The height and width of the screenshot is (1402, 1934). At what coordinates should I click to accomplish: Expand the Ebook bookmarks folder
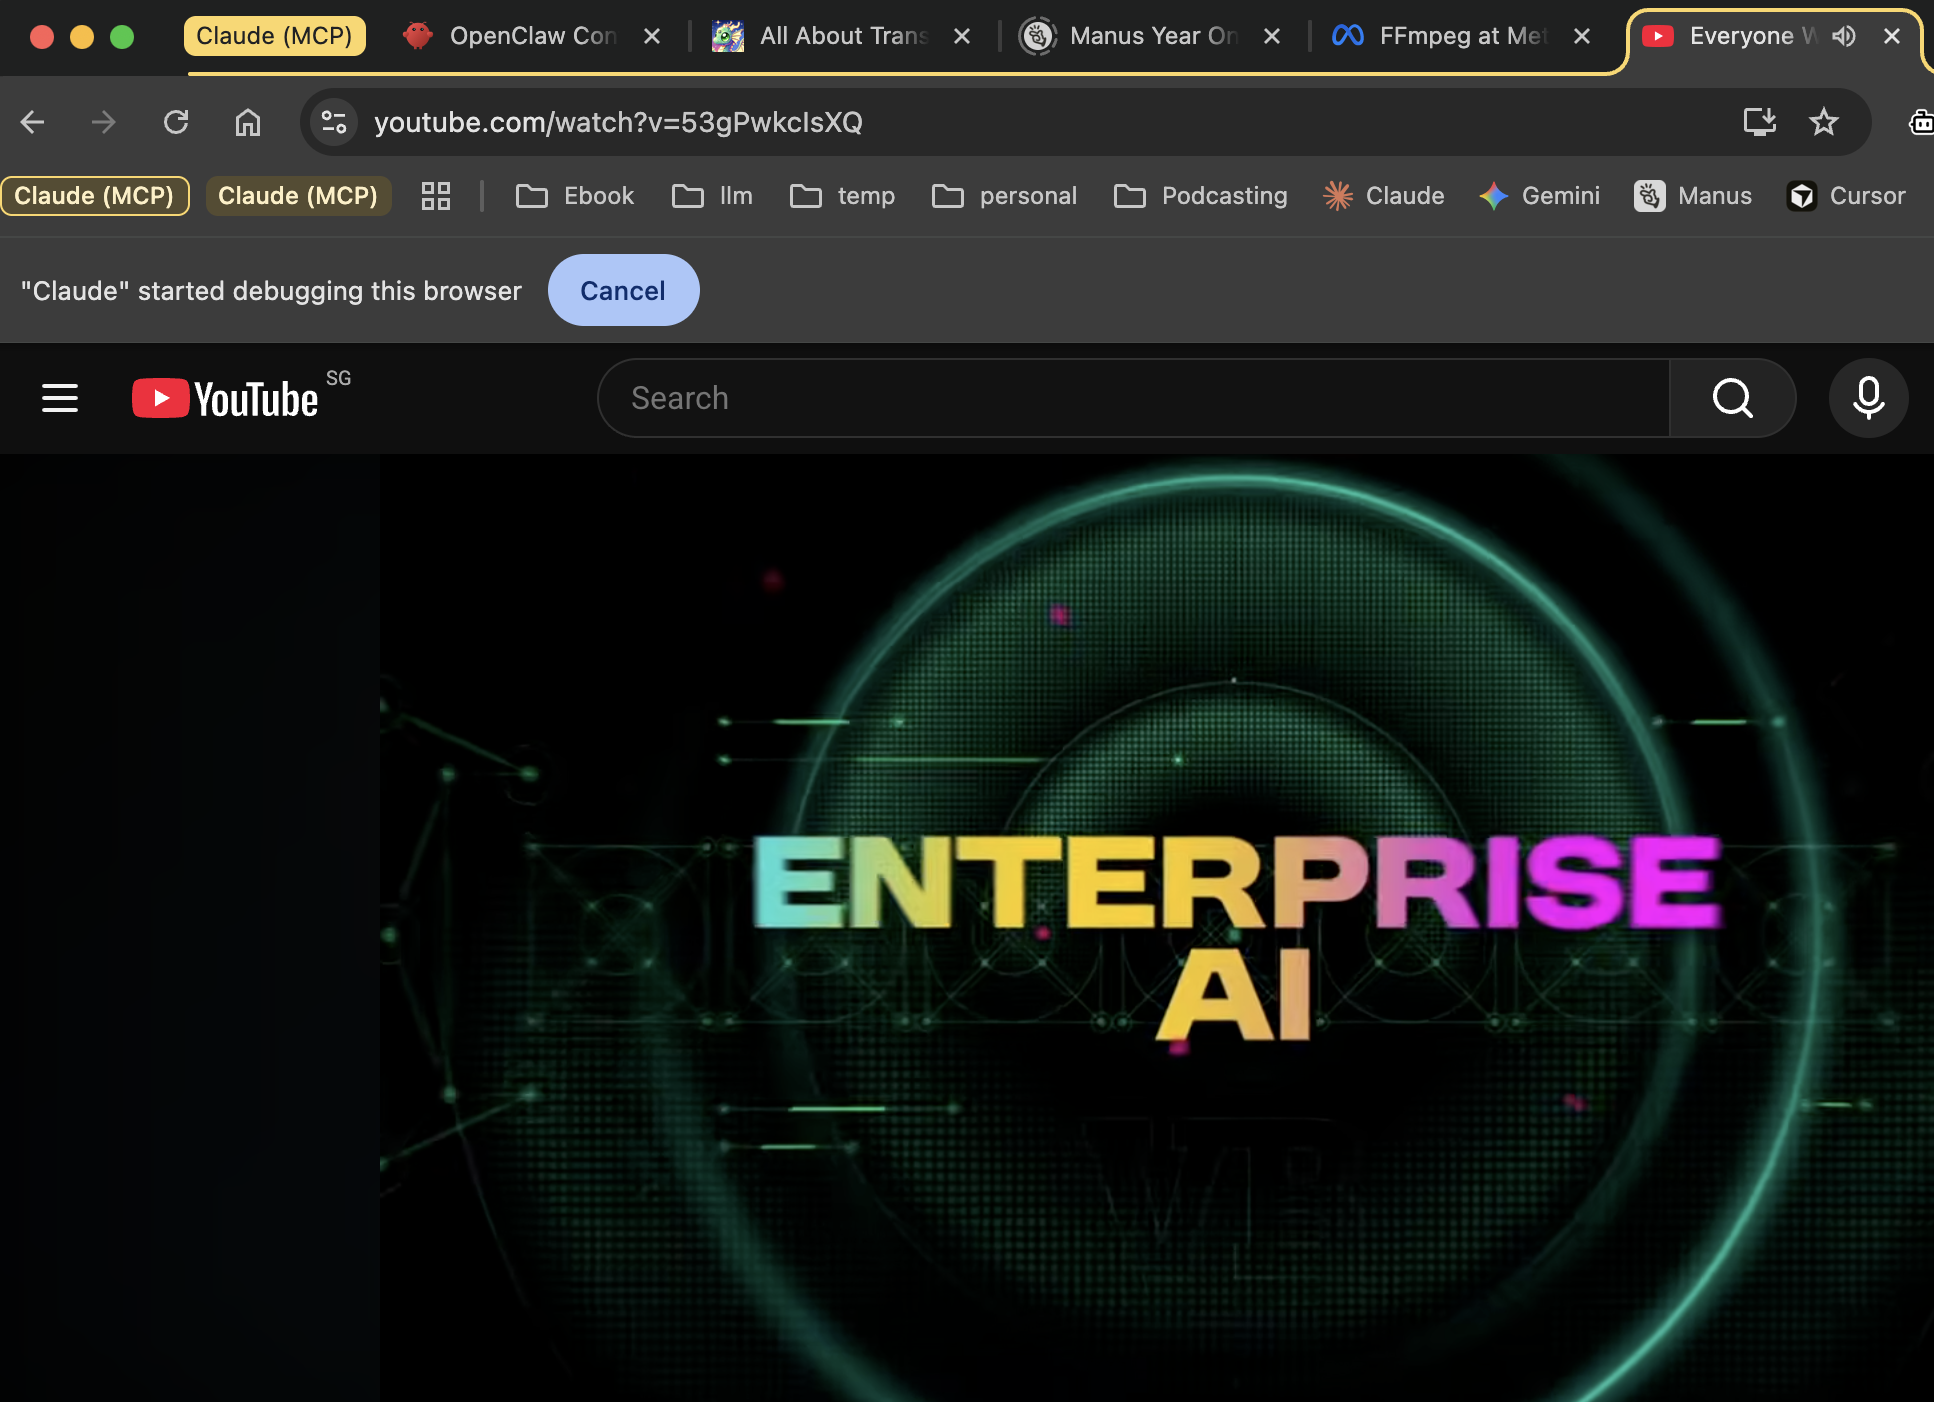click(x=575, y=196)
